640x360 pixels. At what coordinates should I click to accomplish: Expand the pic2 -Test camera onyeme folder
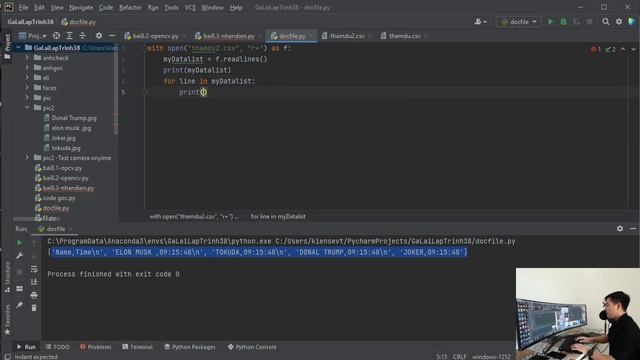click(x=27, y=158)
